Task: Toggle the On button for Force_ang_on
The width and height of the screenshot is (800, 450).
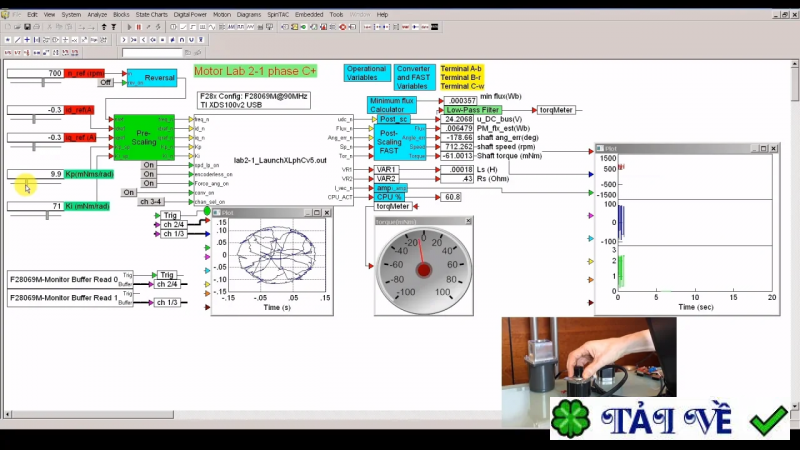Action: pyautogui.click(x=148, y=183)
